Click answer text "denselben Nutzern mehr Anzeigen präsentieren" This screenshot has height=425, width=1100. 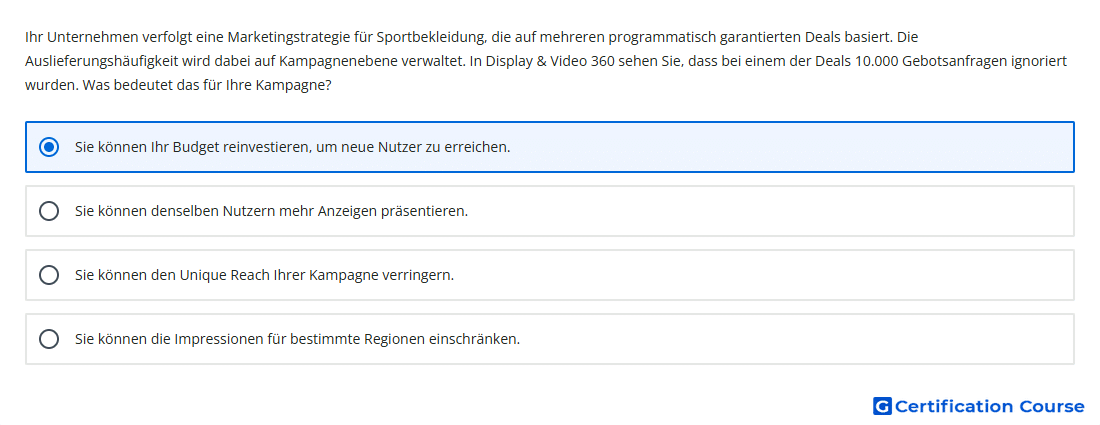point(309,211)
